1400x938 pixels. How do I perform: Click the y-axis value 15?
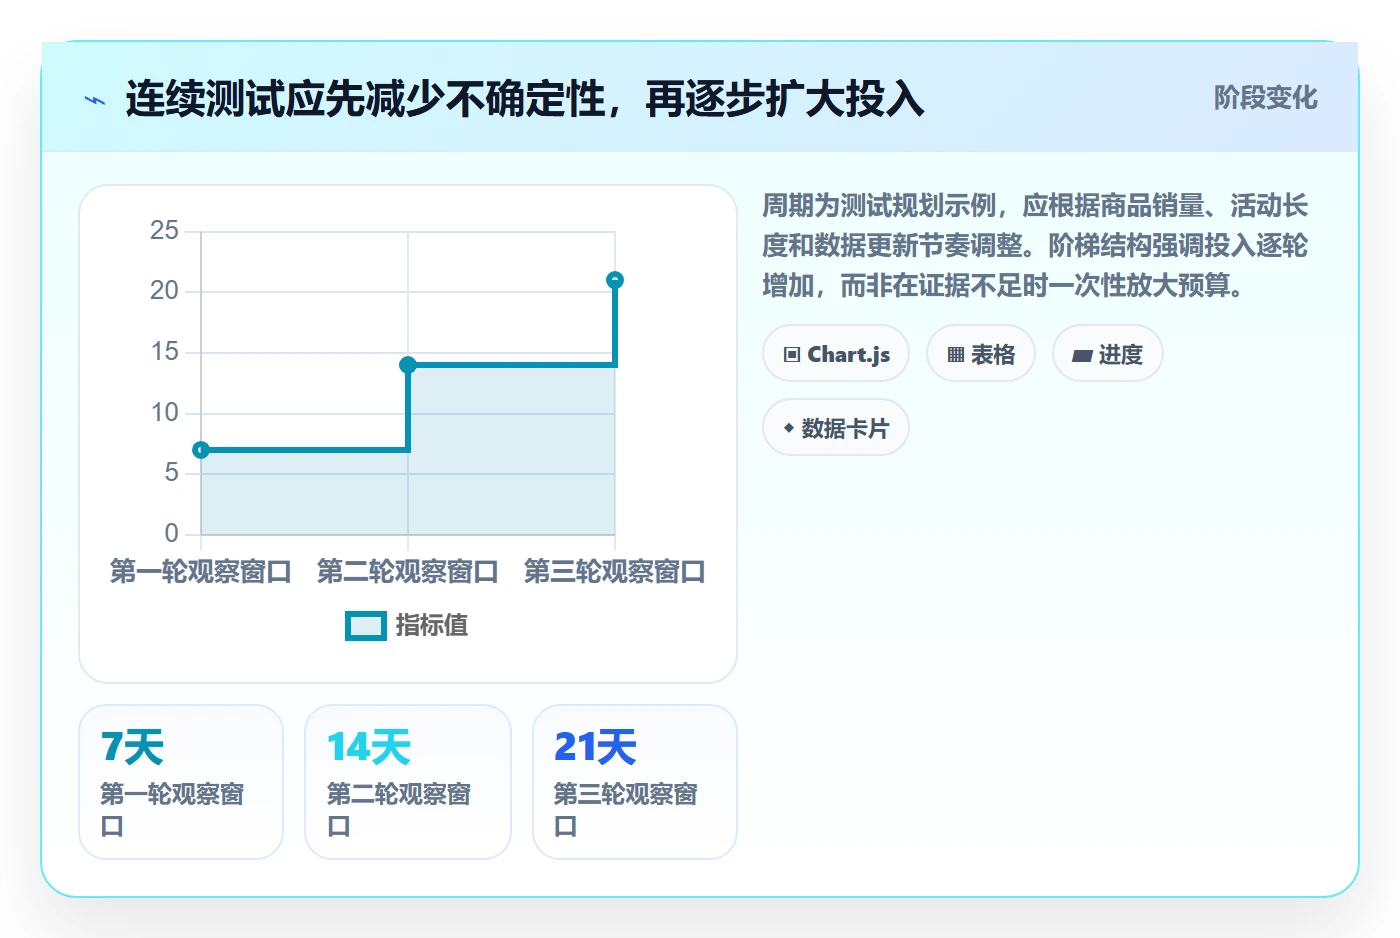(164, 352)
